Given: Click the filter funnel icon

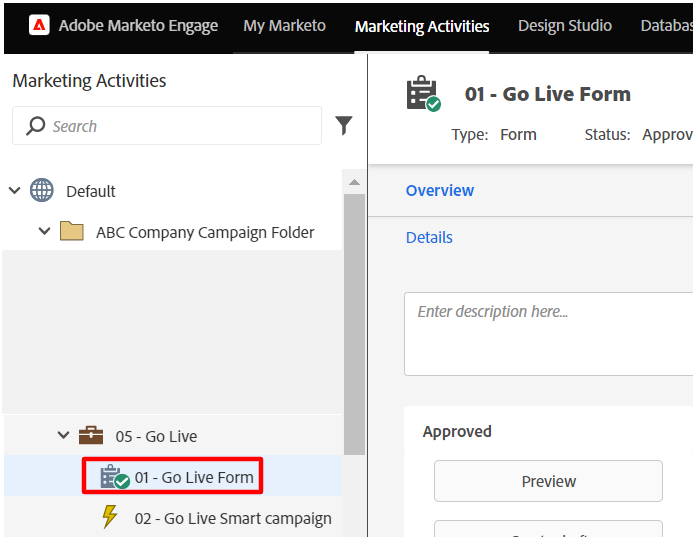Looking at the screenshot, I should [x=343, y=125].
